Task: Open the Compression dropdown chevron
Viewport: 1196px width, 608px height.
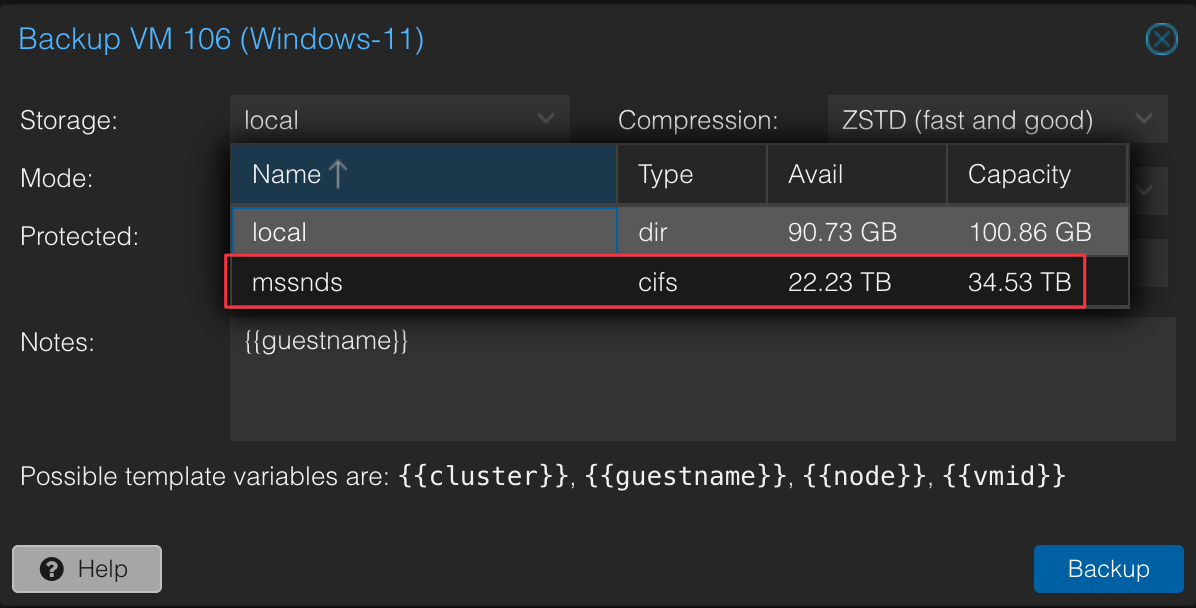Action: 1143,118
